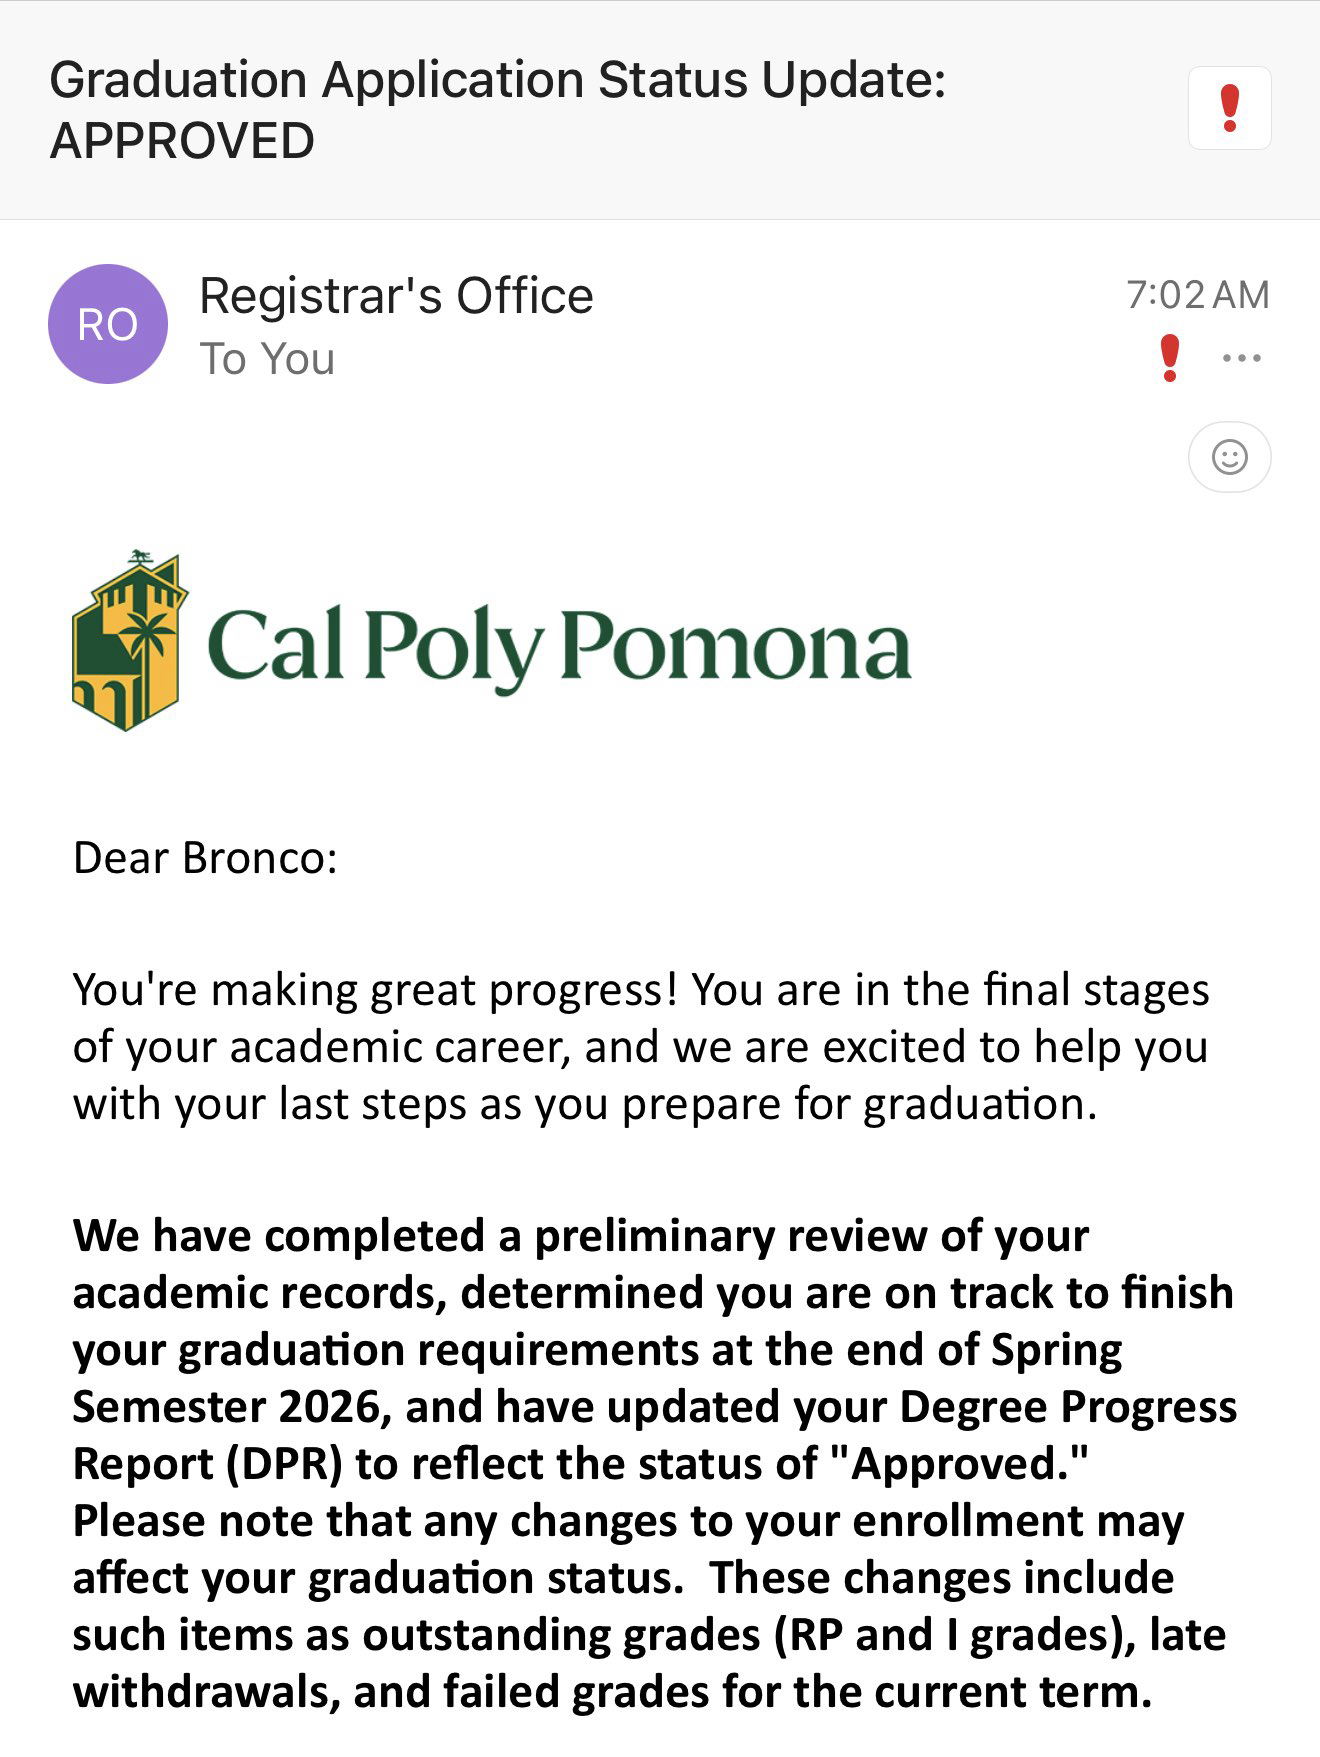
Task: Click the "We have completed a preliminary review" line
Action: click(x=580, y=1235)
